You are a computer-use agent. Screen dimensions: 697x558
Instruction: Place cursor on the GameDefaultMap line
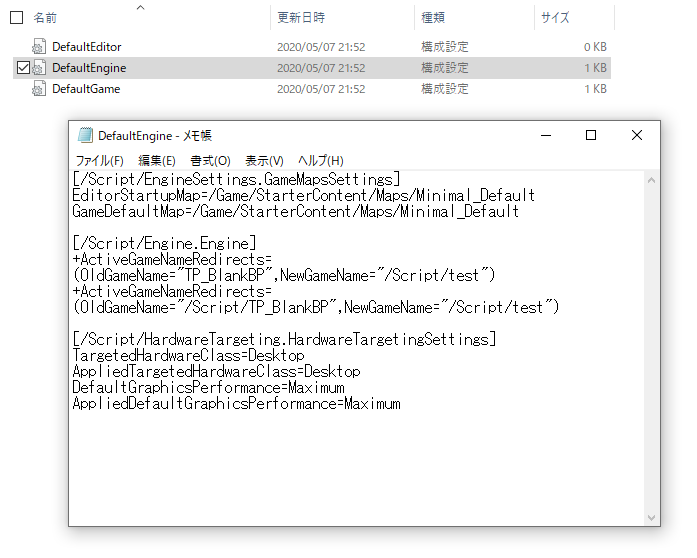296,211
